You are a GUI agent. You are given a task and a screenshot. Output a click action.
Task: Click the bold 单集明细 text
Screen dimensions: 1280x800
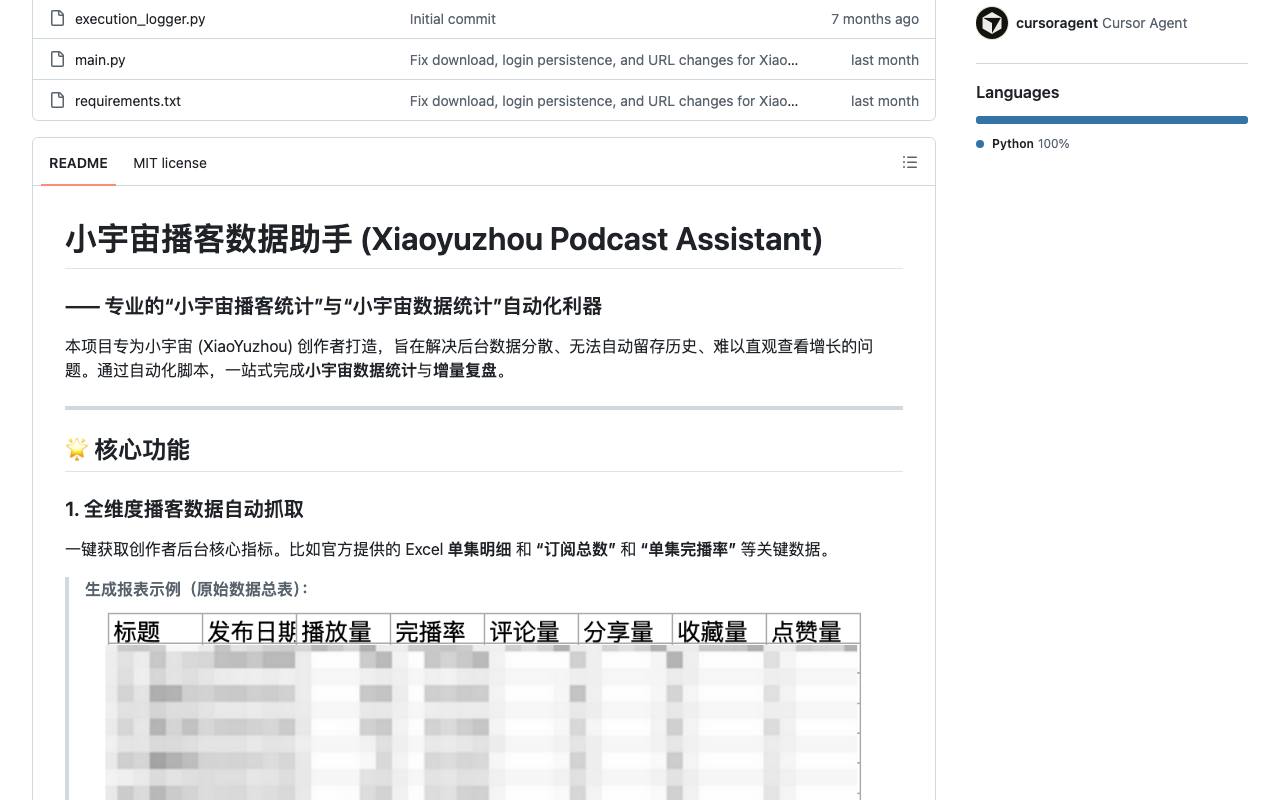[x=479, y=549]
